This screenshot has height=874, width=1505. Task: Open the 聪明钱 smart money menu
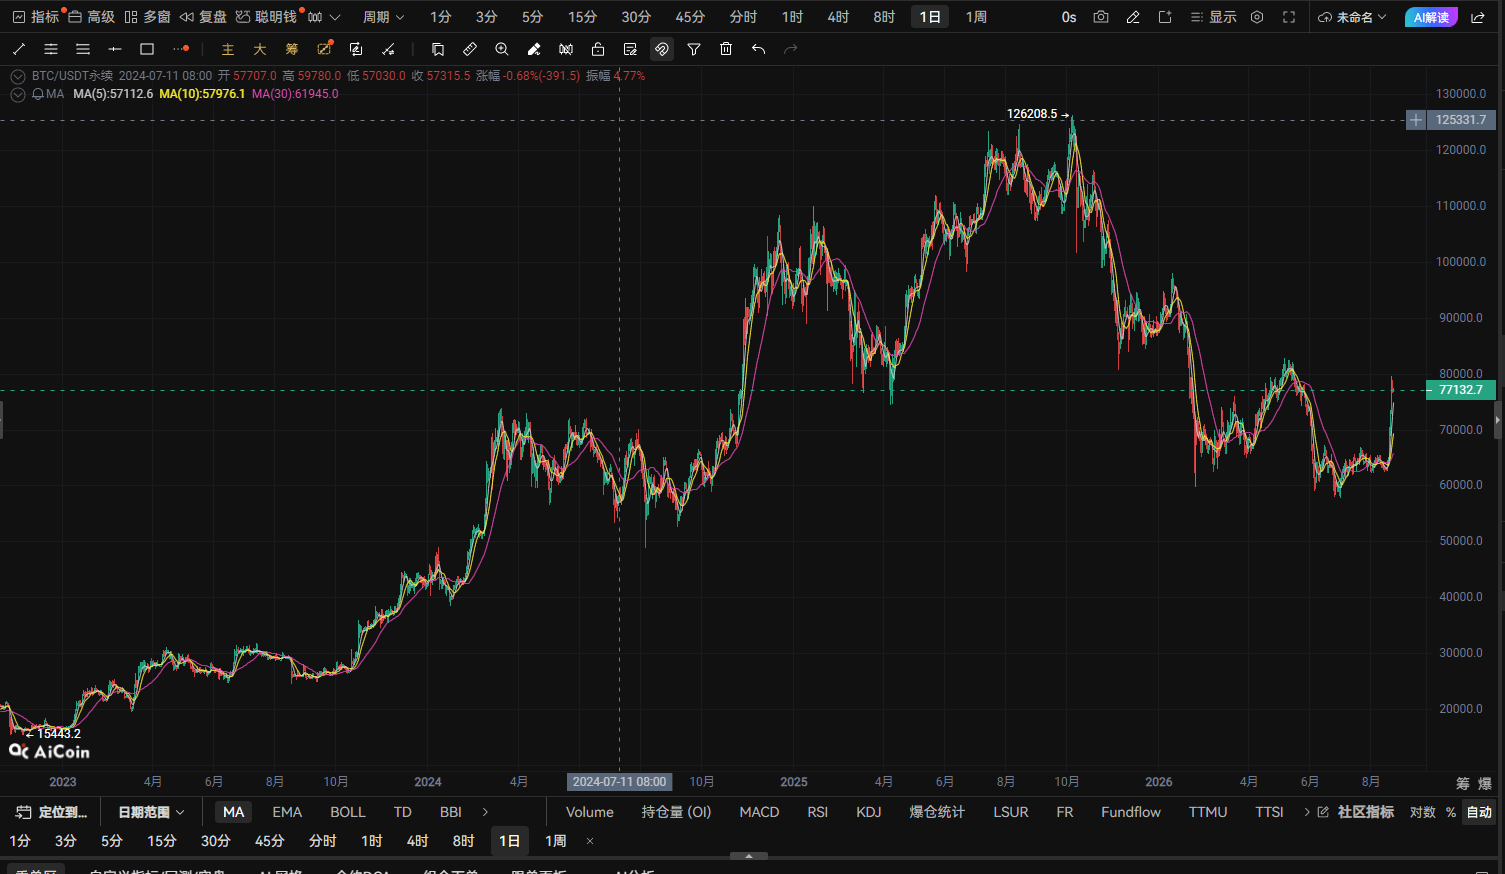pyautogui.click(x=266, y=17)
